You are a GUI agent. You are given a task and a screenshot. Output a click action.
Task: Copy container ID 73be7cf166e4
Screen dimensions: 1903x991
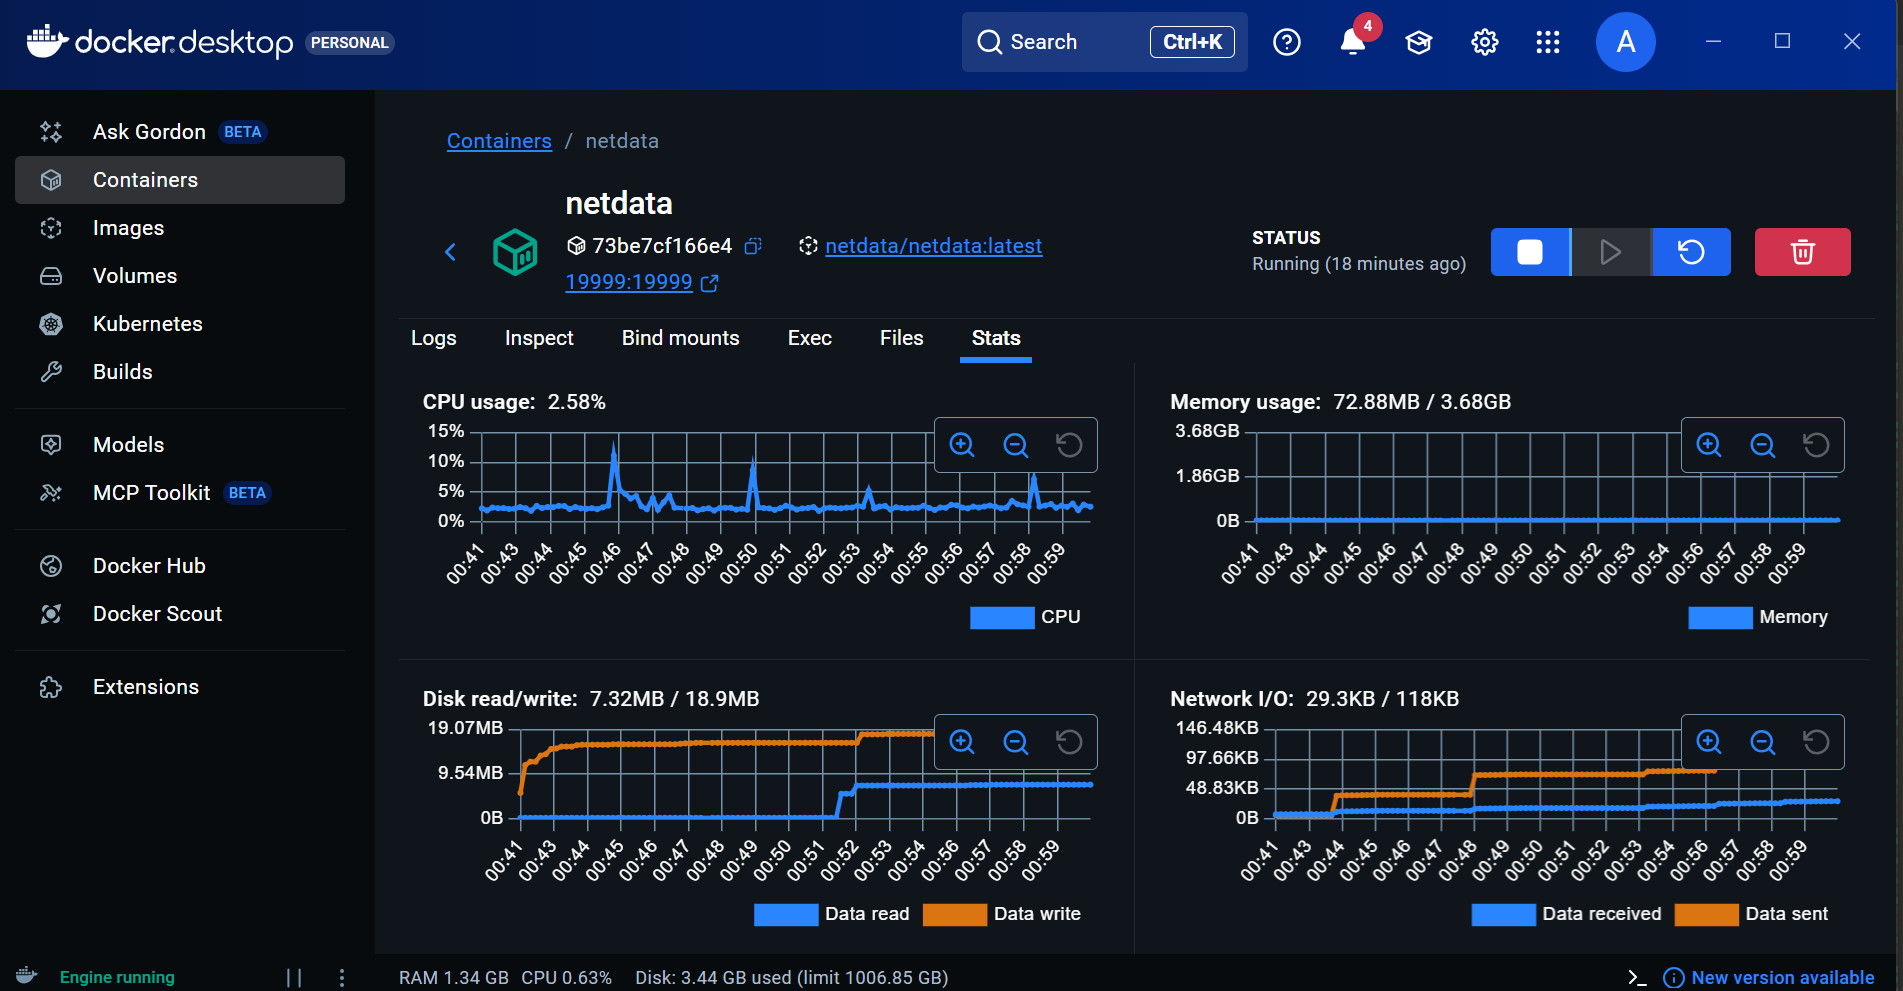753,246
